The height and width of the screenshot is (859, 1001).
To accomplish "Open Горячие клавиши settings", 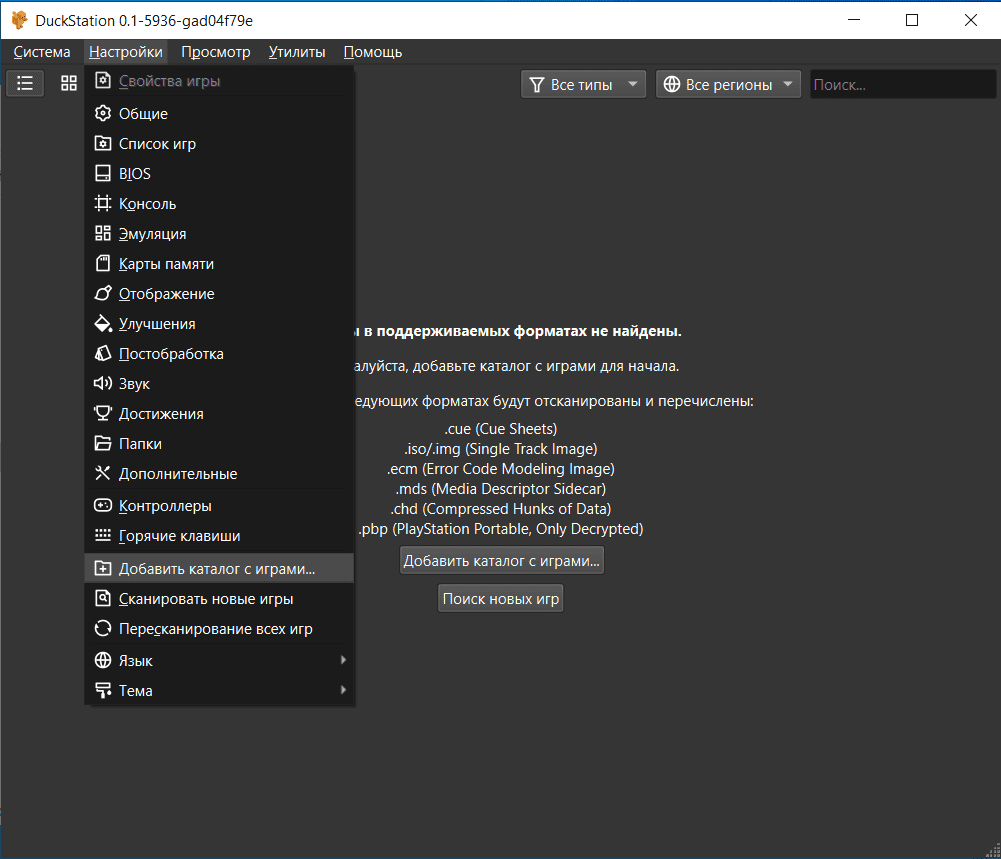I will 219,535.
